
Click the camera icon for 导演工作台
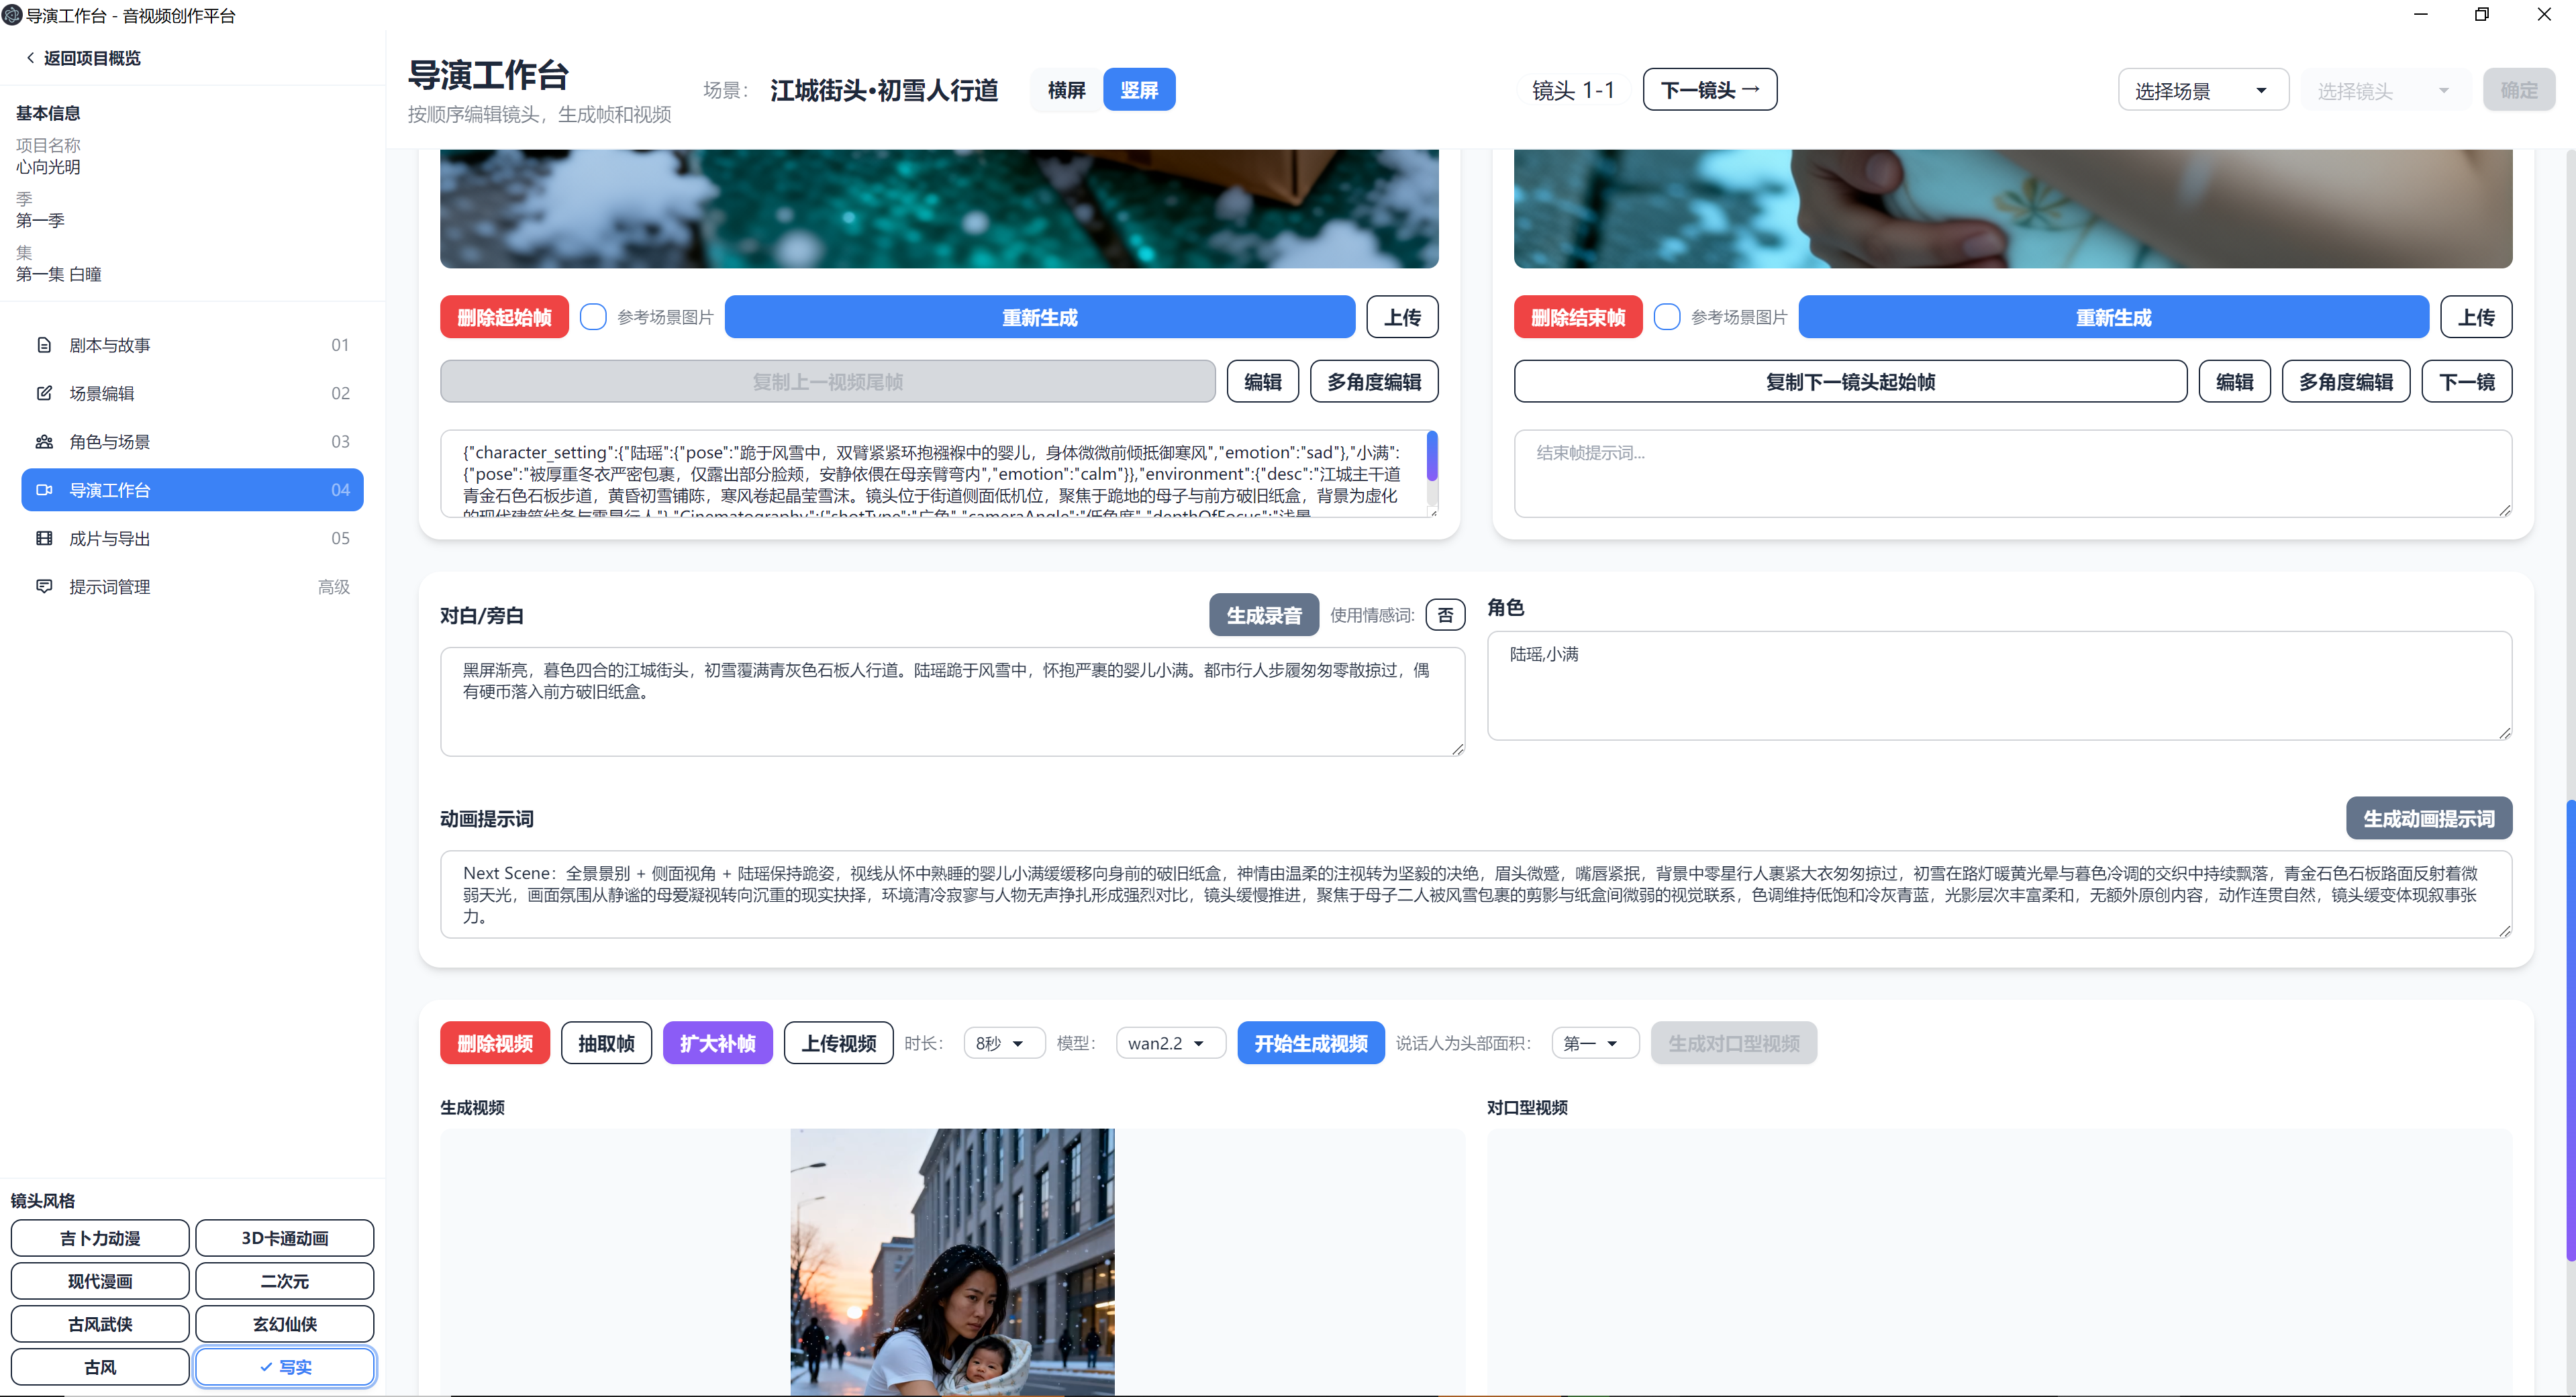(44, 490)
